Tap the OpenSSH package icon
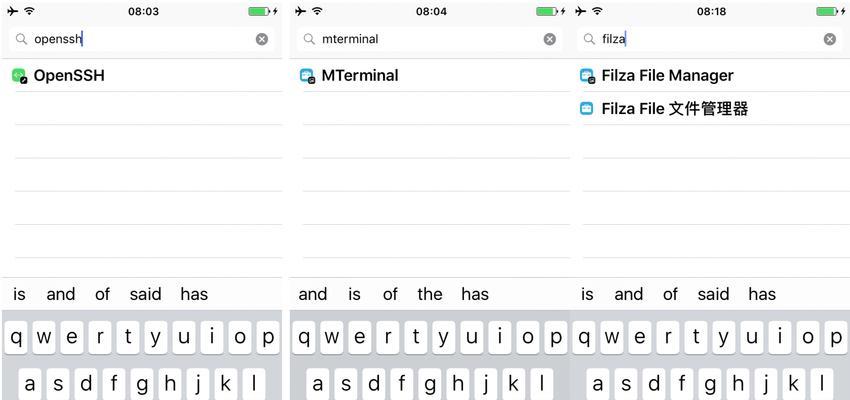This screenshot has height=400, width=850. 20,76
